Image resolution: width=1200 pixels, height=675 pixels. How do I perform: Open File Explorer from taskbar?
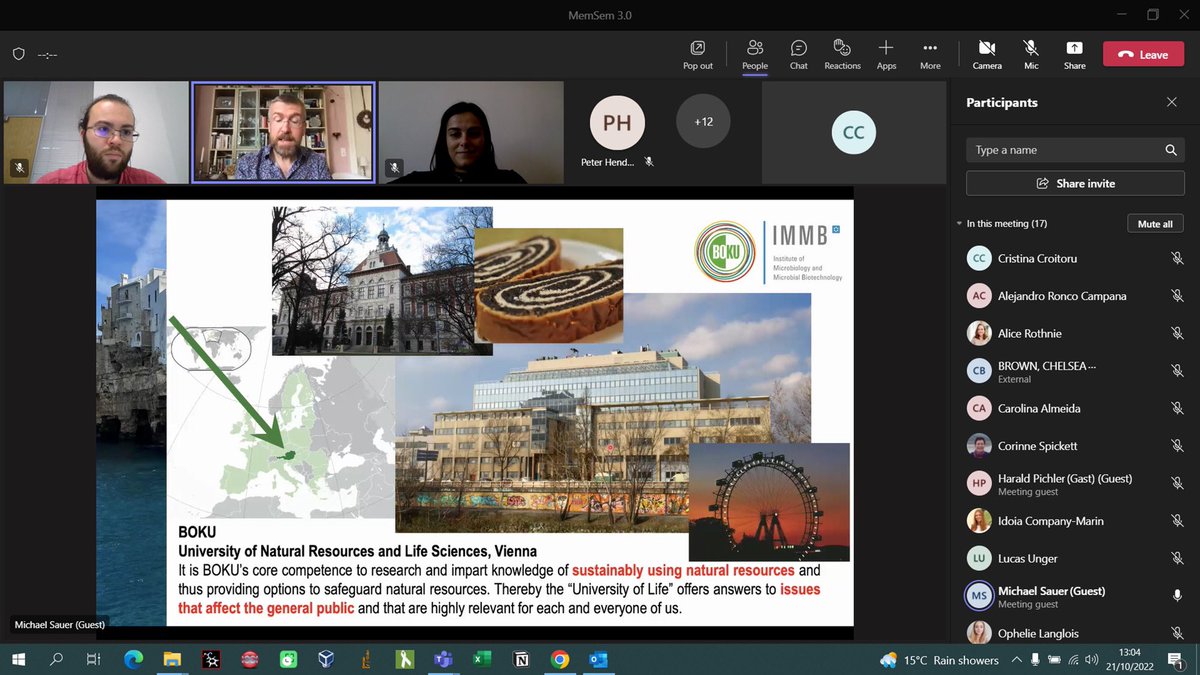coord(172,659)
